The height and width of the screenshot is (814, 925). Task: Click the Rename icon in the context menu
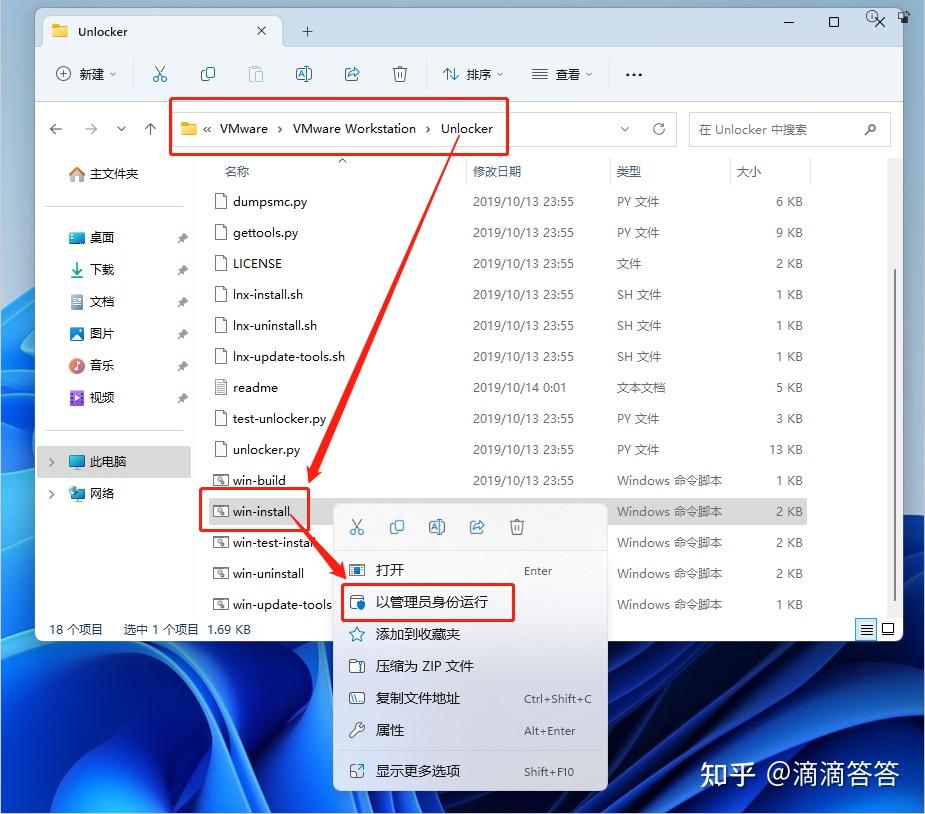click(437, 527)
